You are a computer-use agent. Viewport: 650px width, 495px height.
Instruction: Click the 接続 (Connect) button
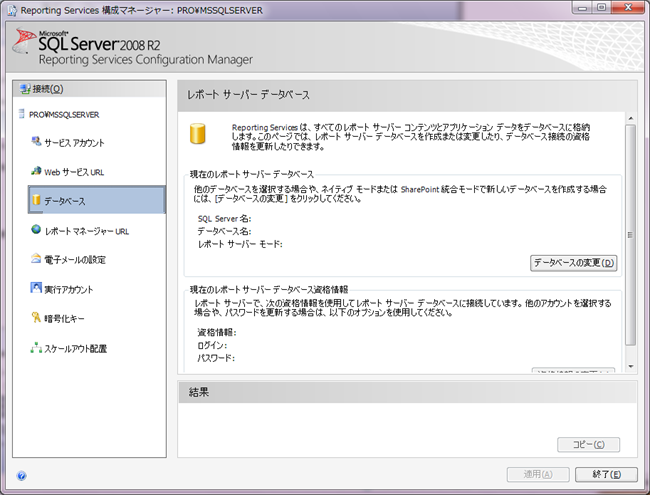click(x=42, y=89)
